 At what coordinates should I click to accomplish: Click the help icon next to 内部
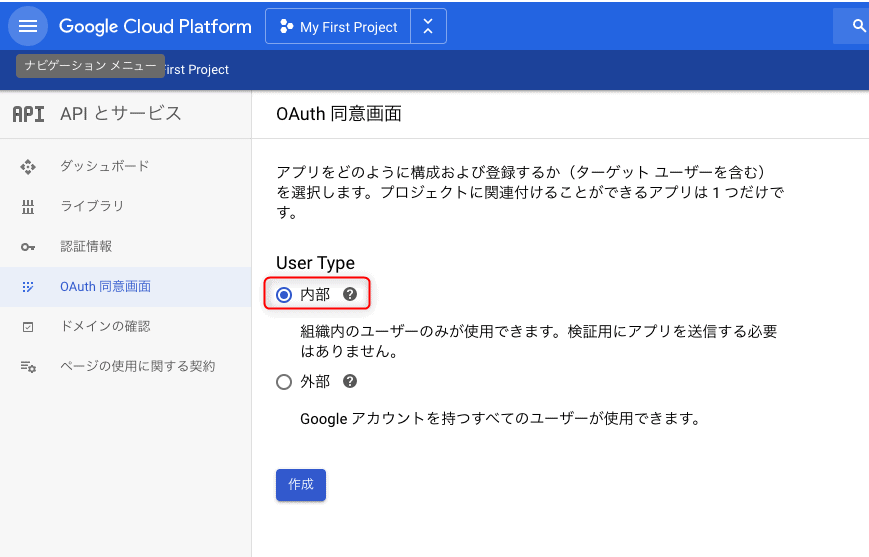[350, 294]
